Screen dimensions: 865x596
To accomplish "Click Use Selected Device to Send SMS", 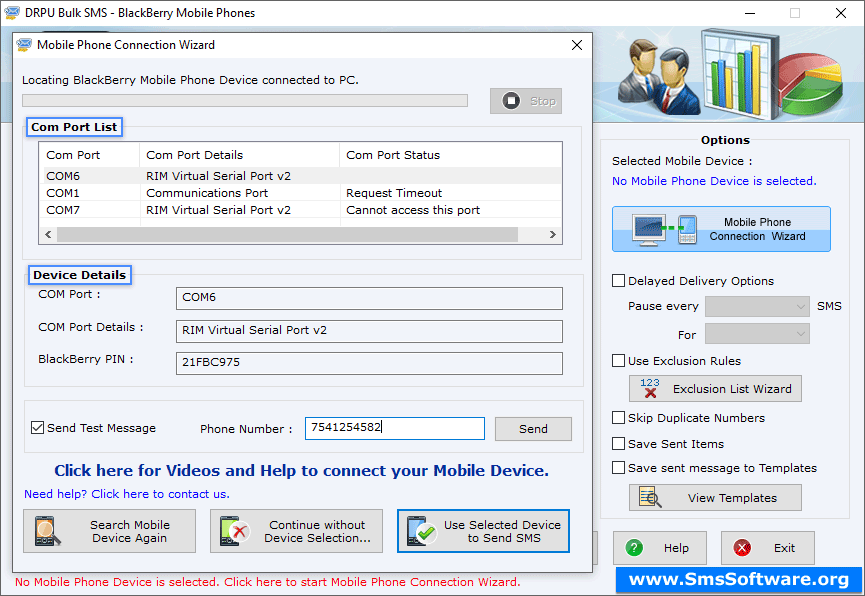I will [483, 531].
